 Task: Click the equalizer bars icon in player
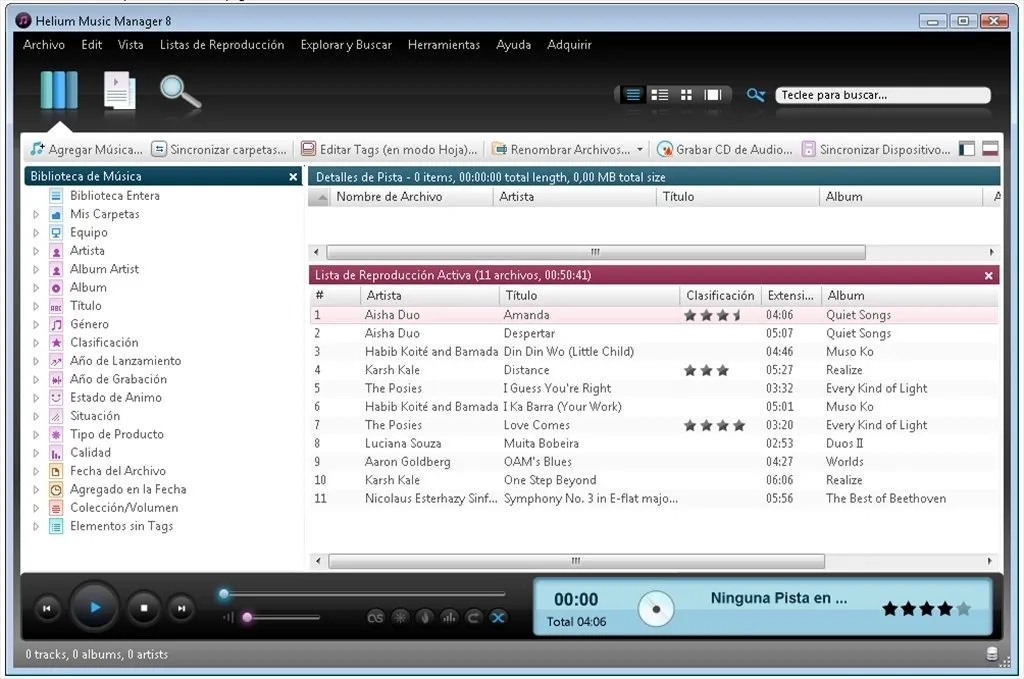click(449, 617)
